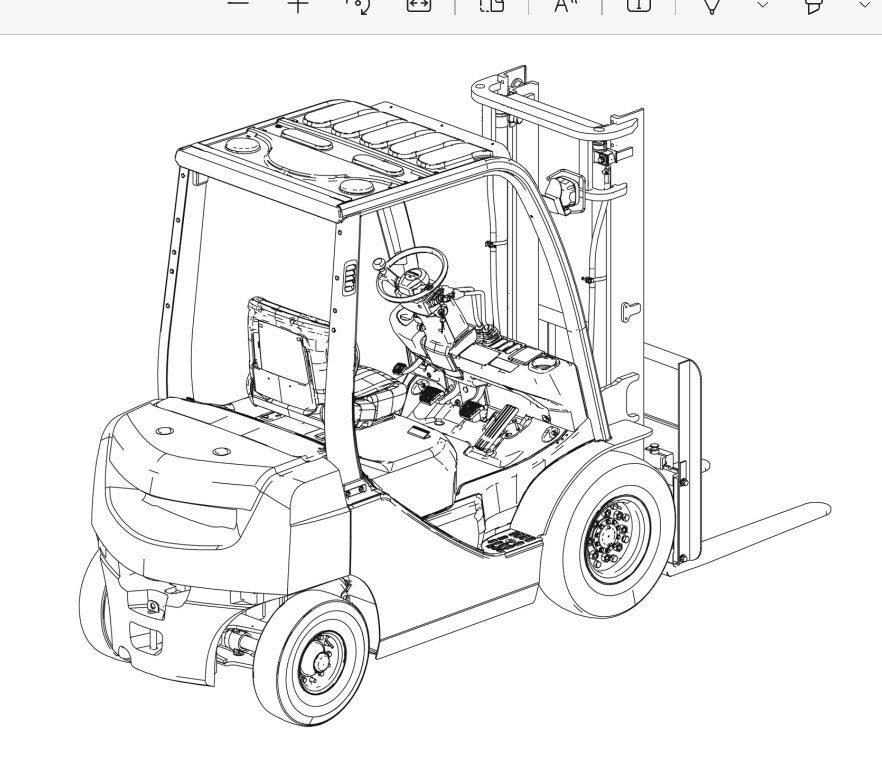The image size is (882, 766).
Task: Click the work light on the mast
Action: coord(565,191)
